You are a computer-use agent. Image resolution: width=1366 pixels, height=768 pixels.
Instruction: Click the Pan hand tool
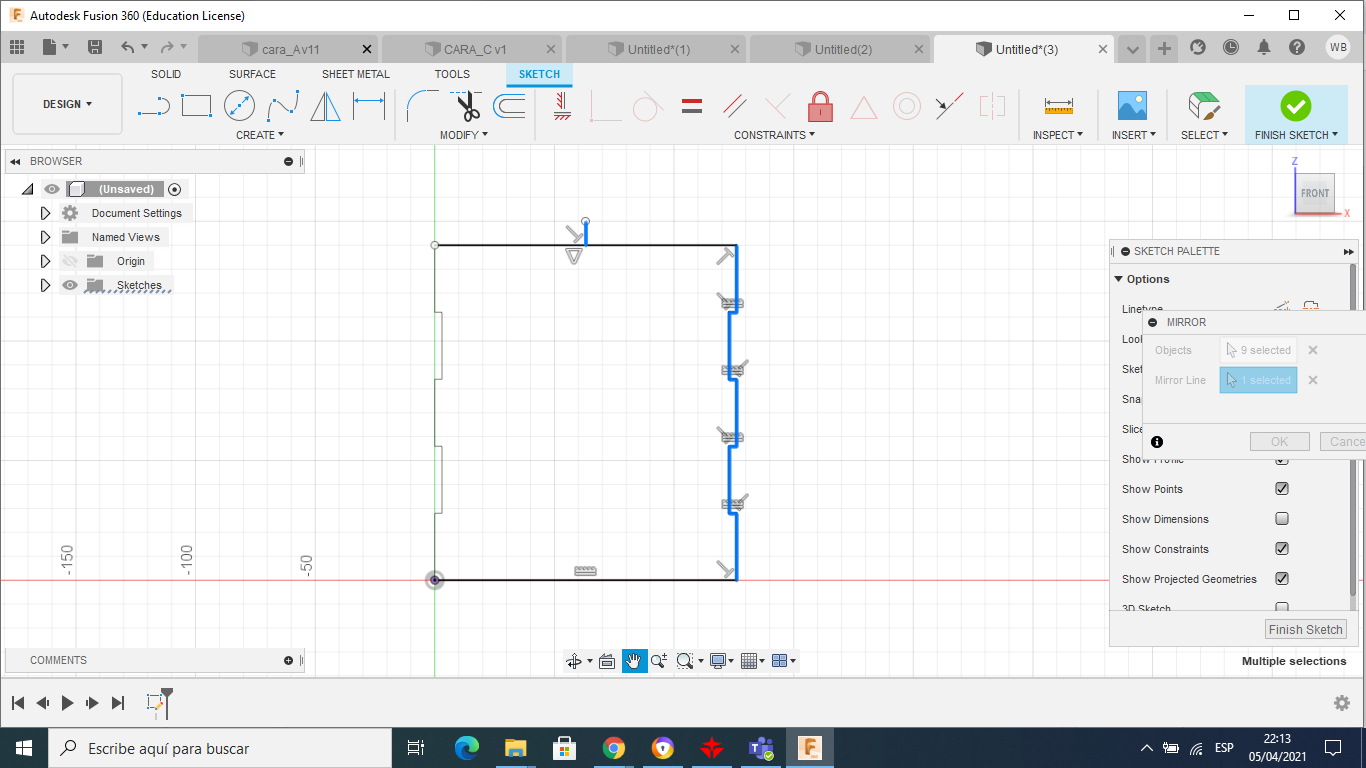point(634,661)
